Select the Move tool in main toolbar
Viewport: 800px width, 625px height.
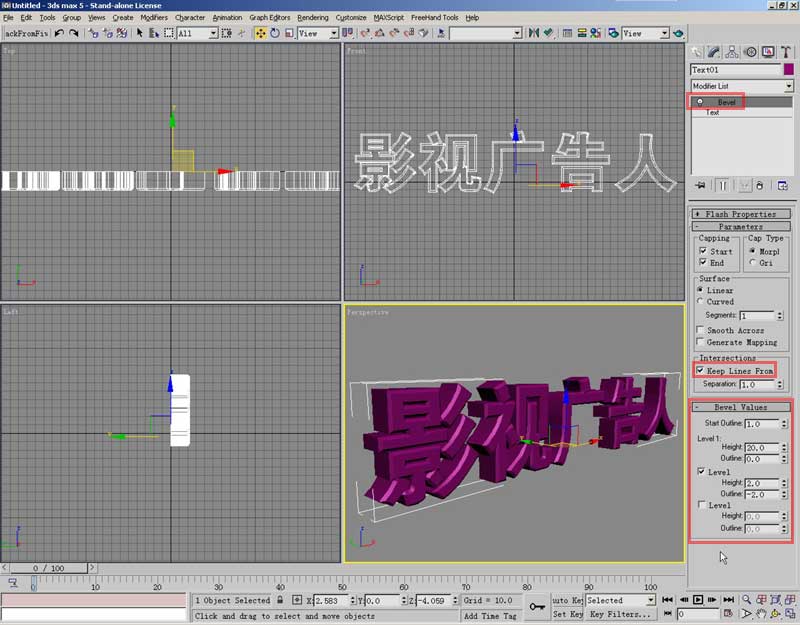(261, 33)
